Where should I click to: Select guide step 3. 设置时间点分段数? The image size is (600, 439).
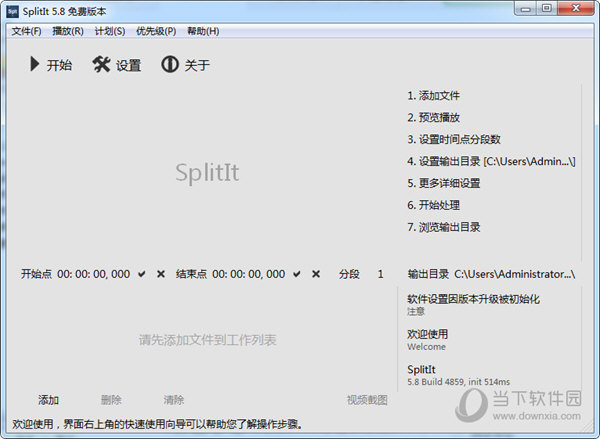[454, 139]
